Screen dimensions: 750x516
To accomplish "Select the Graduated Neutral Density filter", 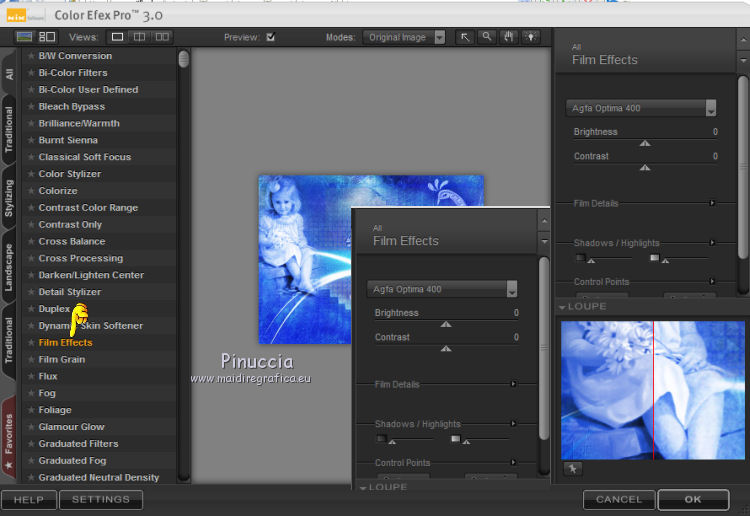I will click(99, 477).
